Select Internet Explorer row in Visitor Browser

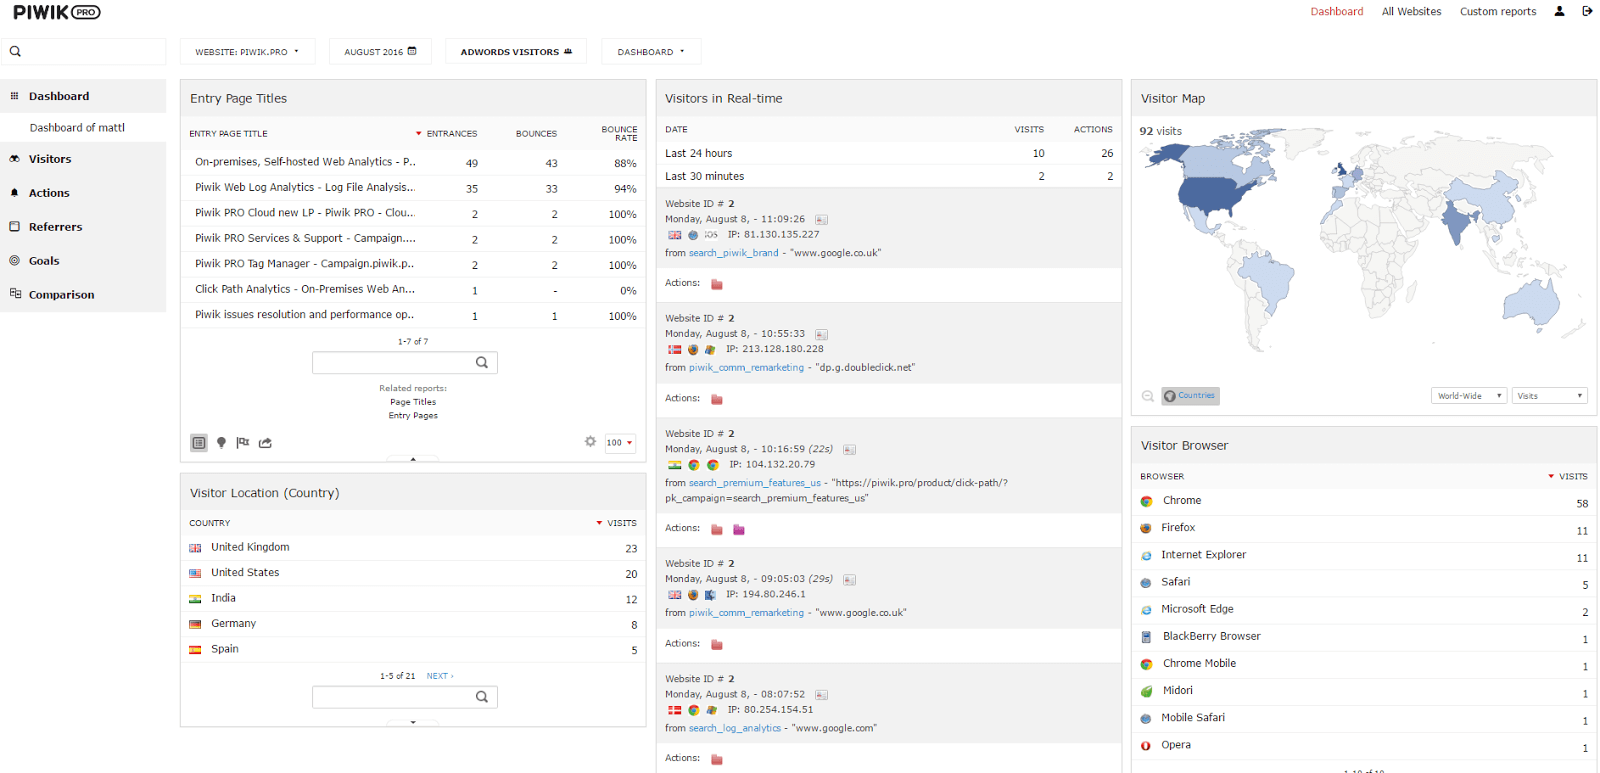1364,555
